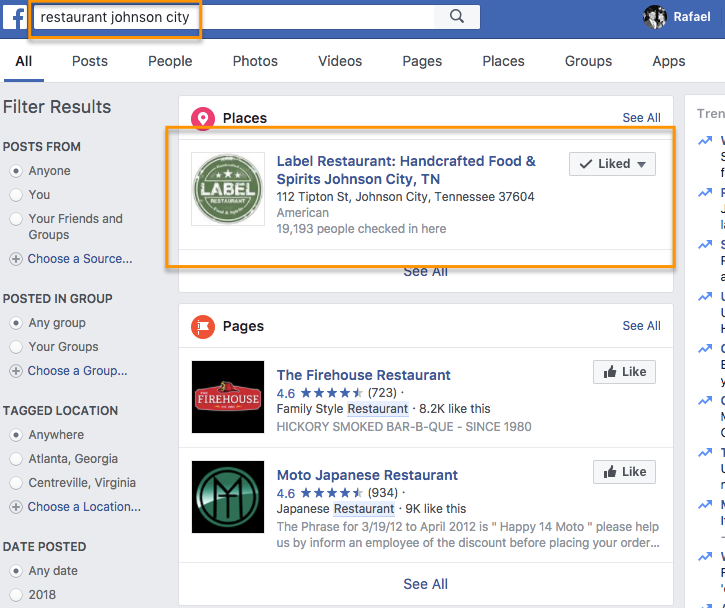Like Moto Japanese Restaurant page

click(x=624, y=472)
